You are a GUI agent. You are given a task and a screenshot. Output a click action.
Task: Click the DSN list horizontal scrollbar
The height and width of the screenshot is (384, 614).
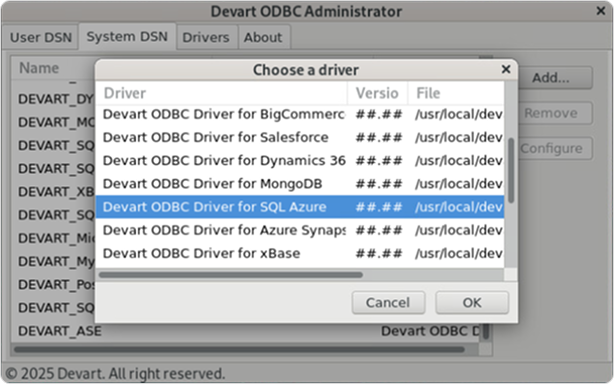tap(239, 349)
